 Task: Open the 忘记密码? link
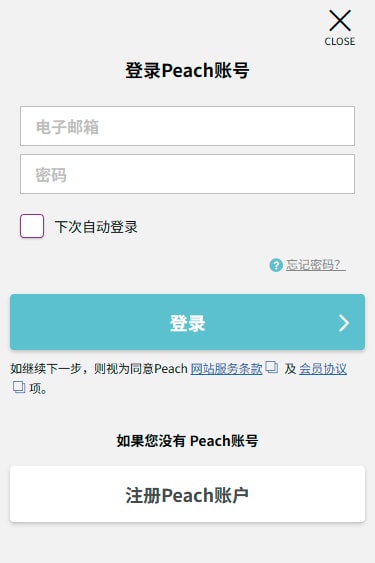pyautogui.click(x=315, y=265)
